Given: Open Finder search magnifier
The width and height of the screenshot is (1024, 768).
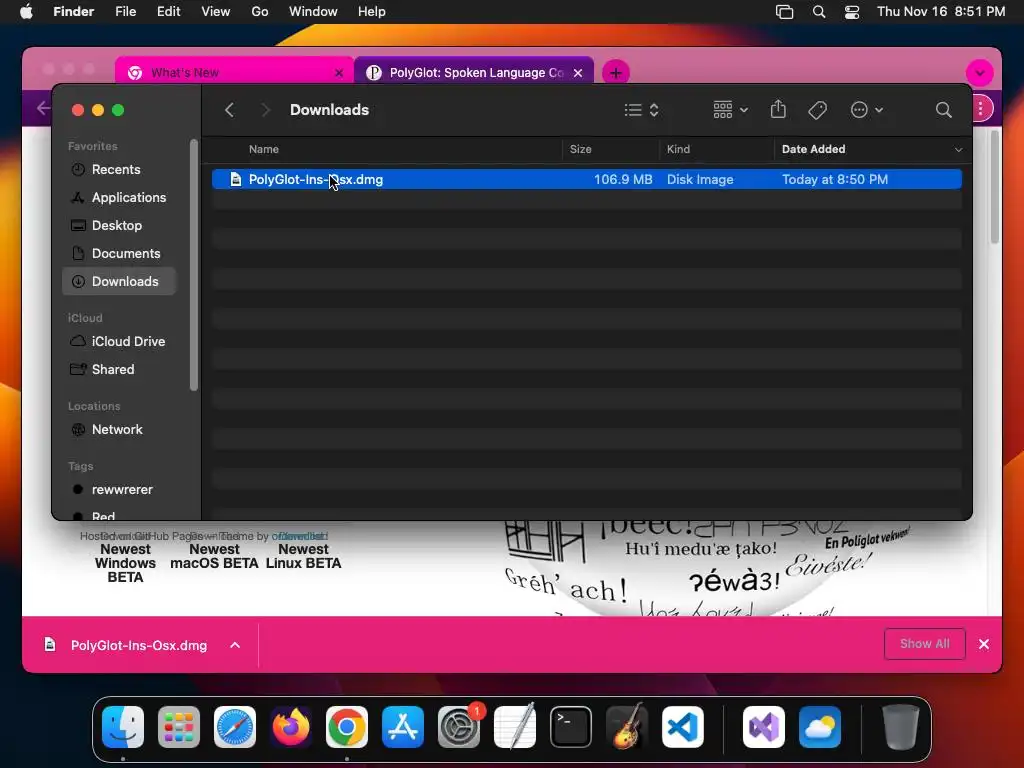Looking at the screenshot, I should pos(943,110).
